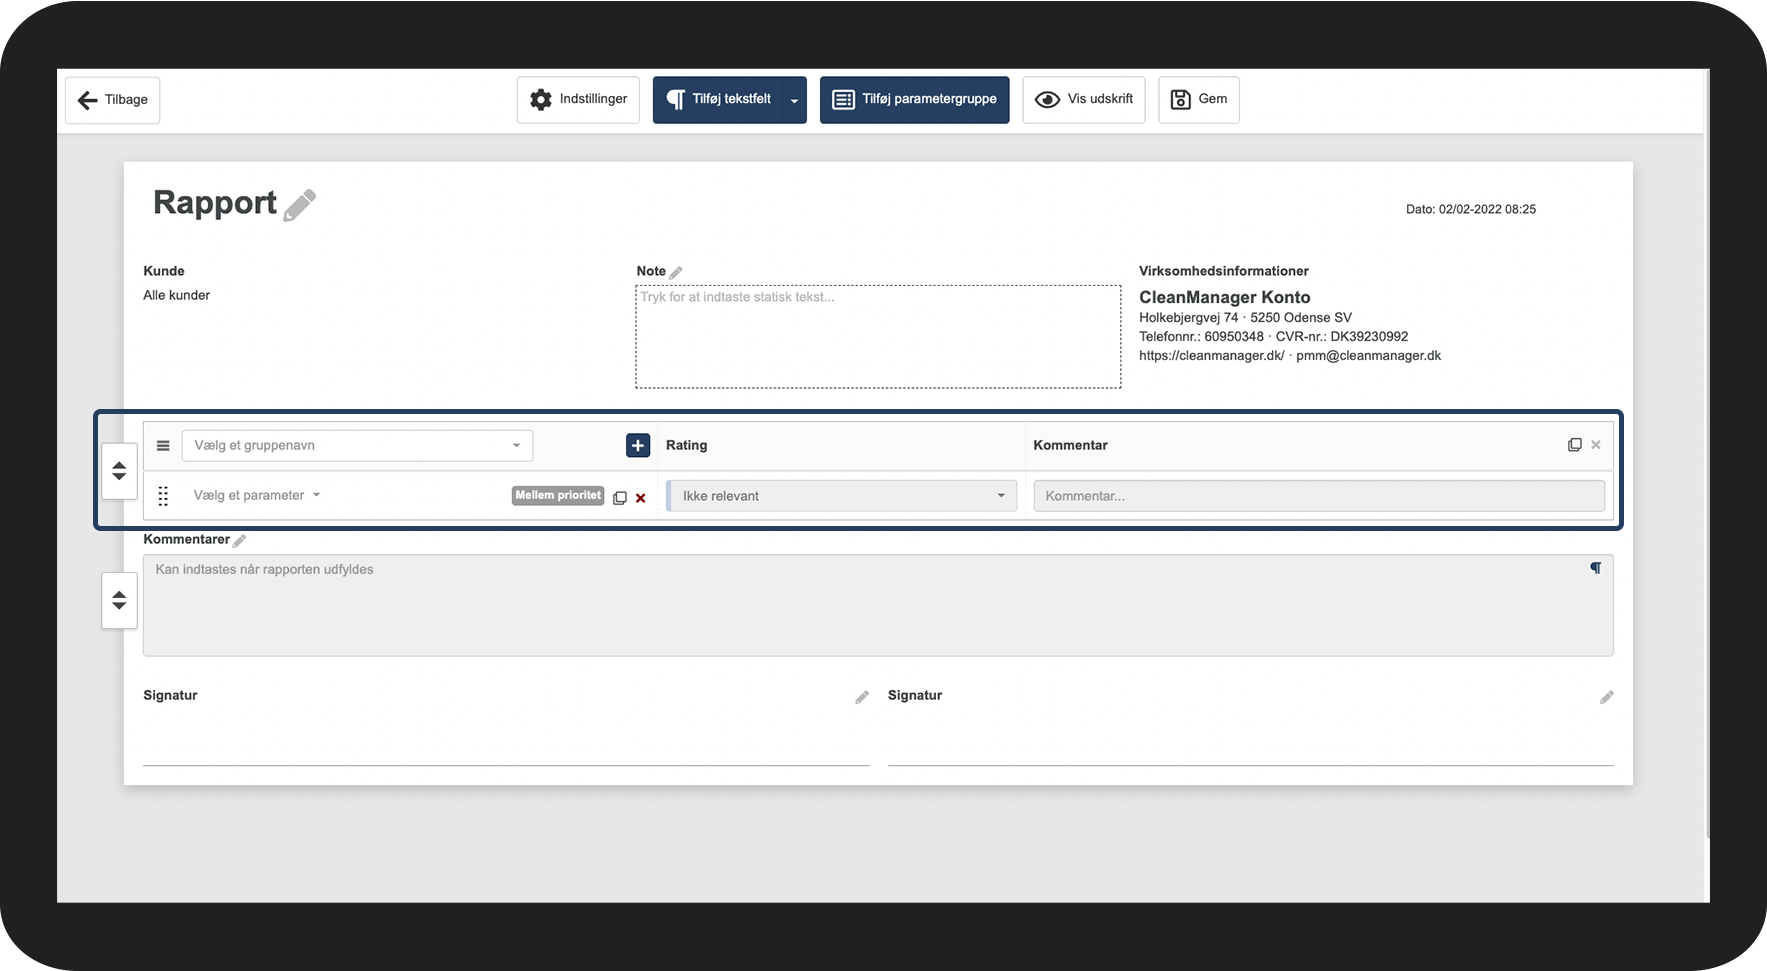Open Indstillinger settings

coord(578,100)
